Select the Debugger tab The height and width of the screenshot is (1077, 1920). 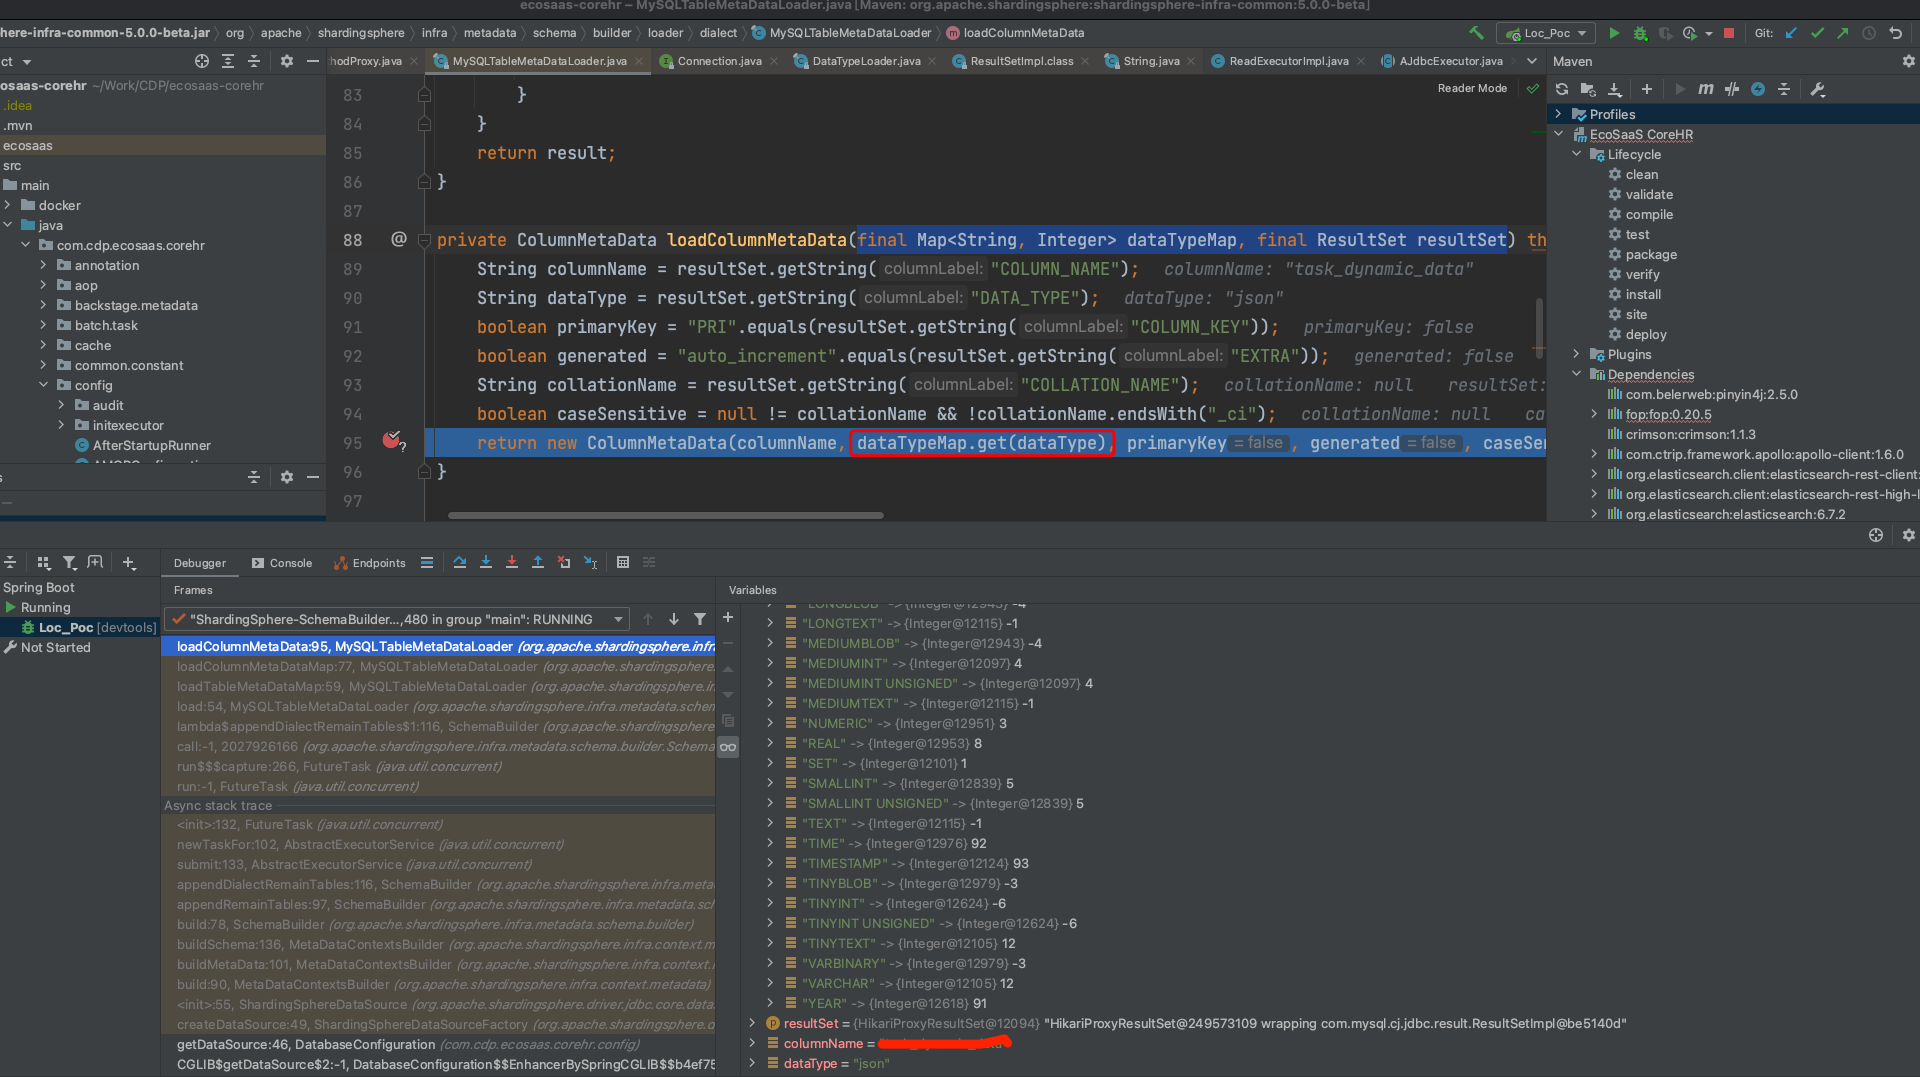pos(199,563)
